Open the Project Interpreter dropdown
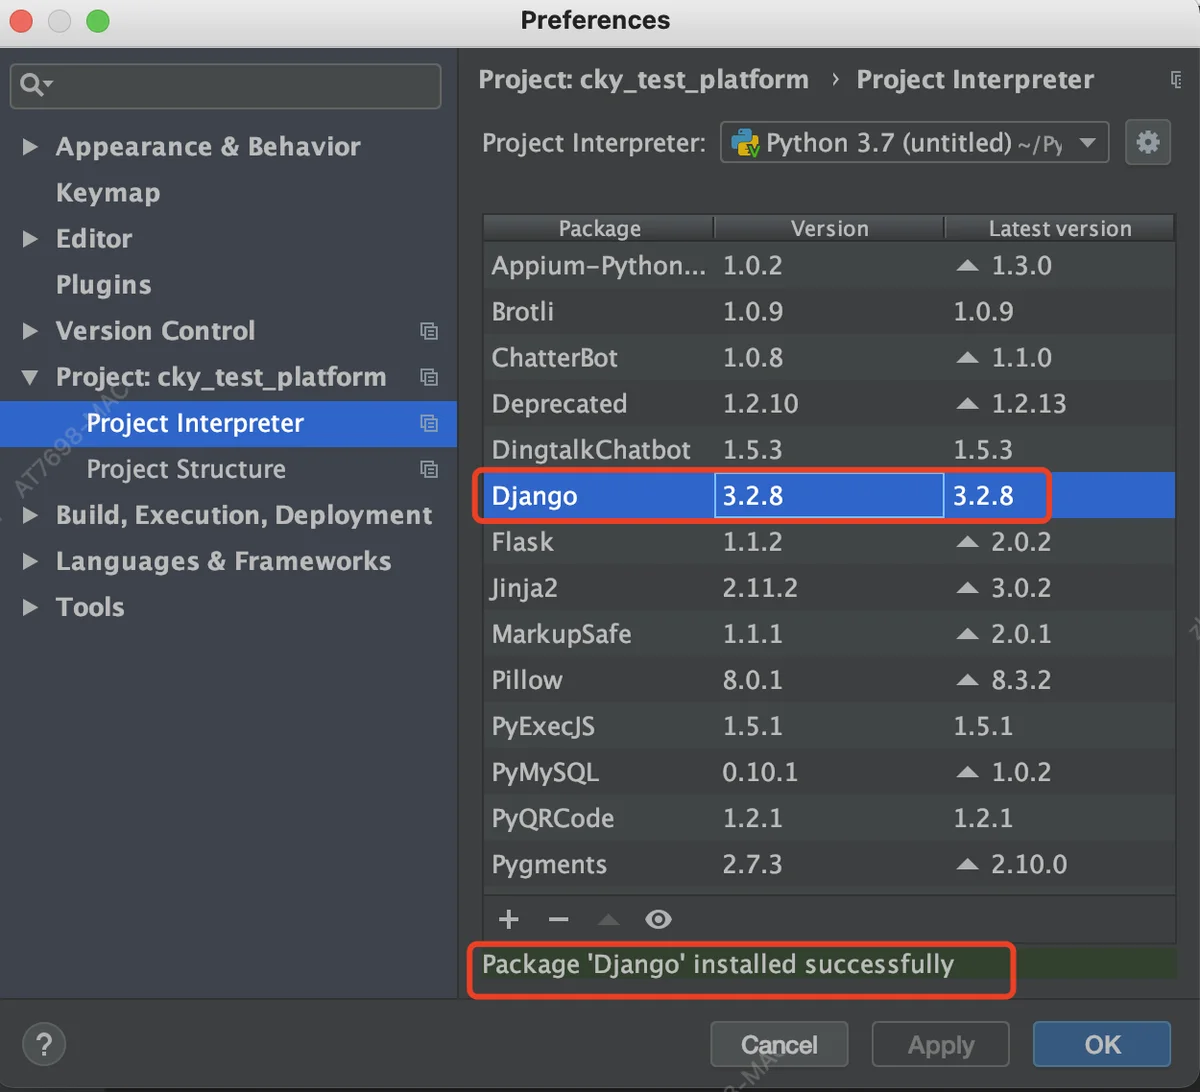Image resolution: width=1200 pixels, height=1092 pixels. point(914,142)
